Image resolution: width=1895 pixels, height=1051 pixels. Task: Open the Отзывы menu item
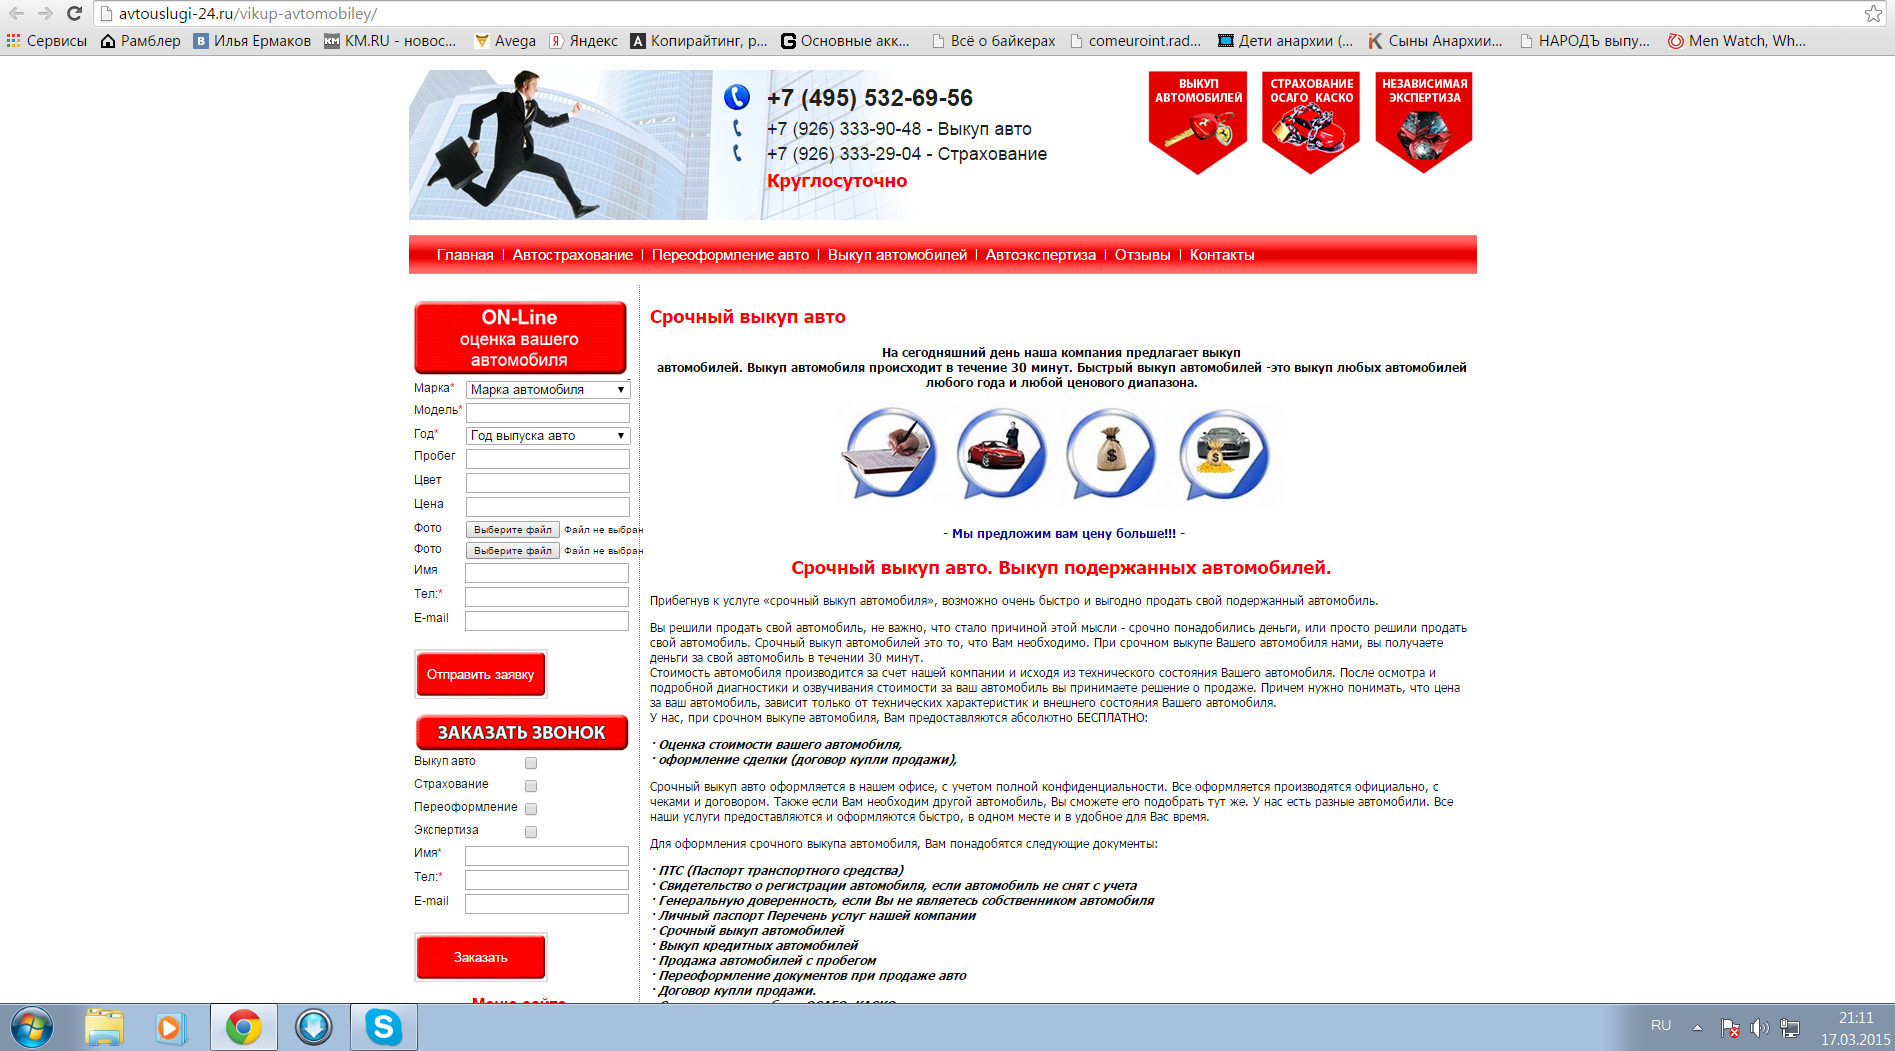[1143, 255]
